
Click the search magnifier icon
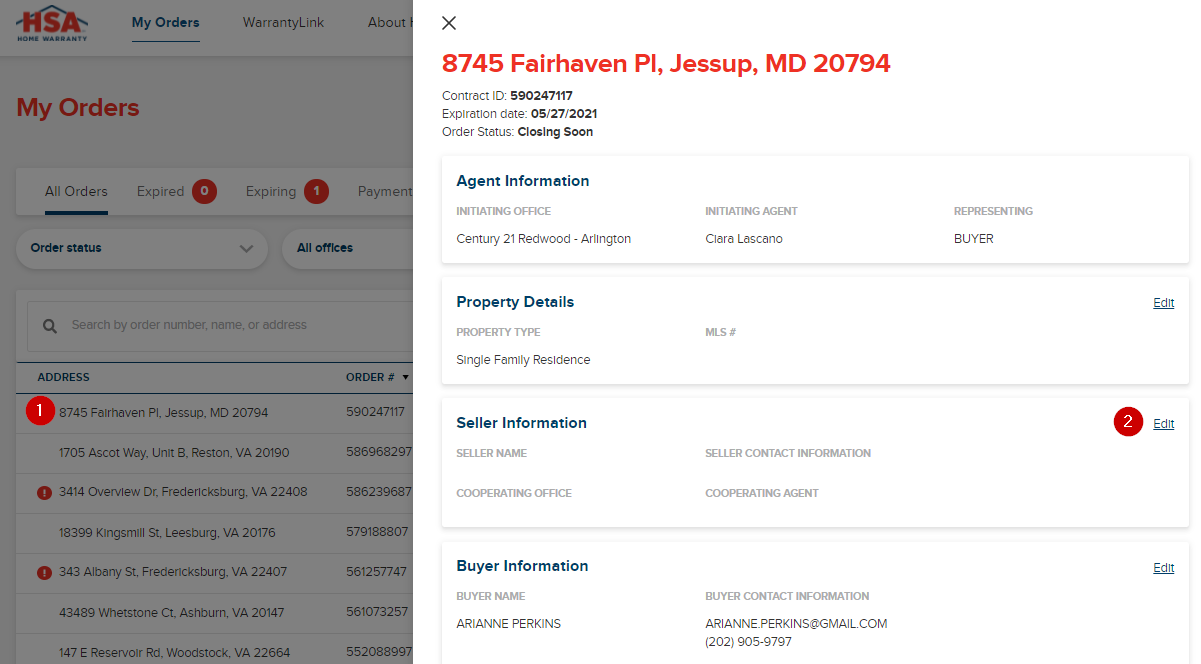tap(49, 326)
